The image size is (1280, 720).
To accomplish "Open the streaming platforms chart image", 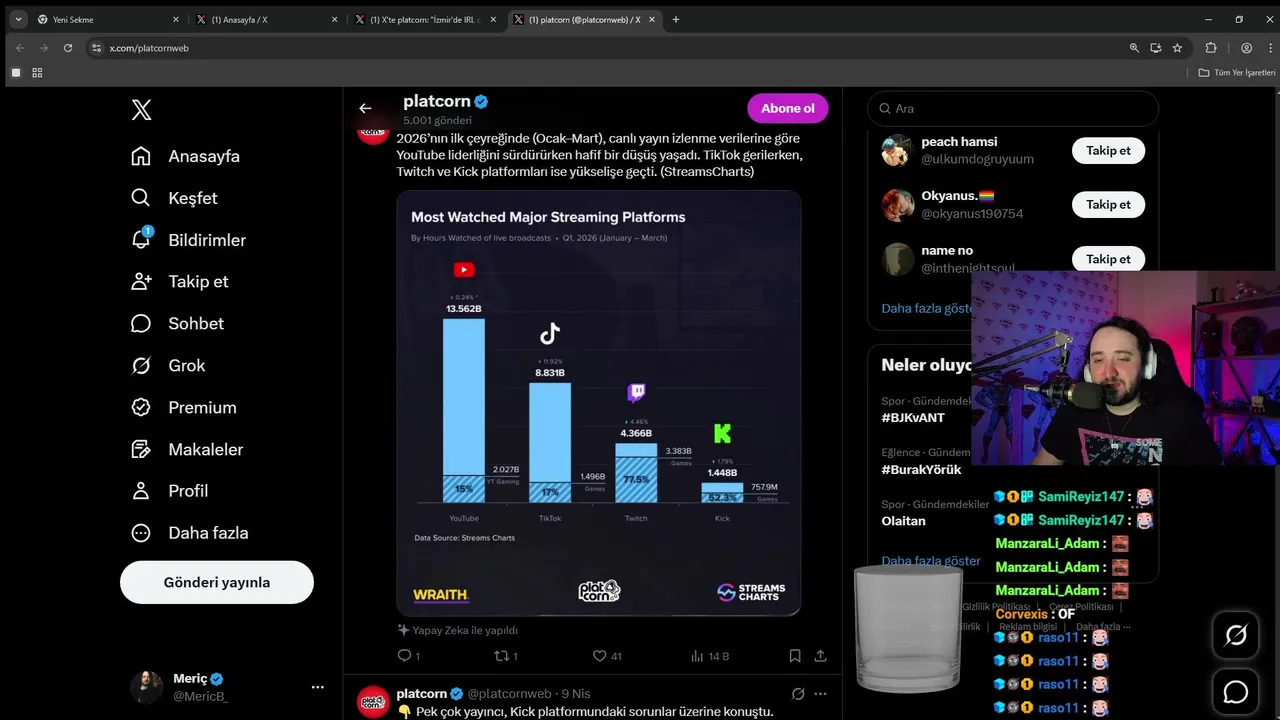I will coord(599,403).
